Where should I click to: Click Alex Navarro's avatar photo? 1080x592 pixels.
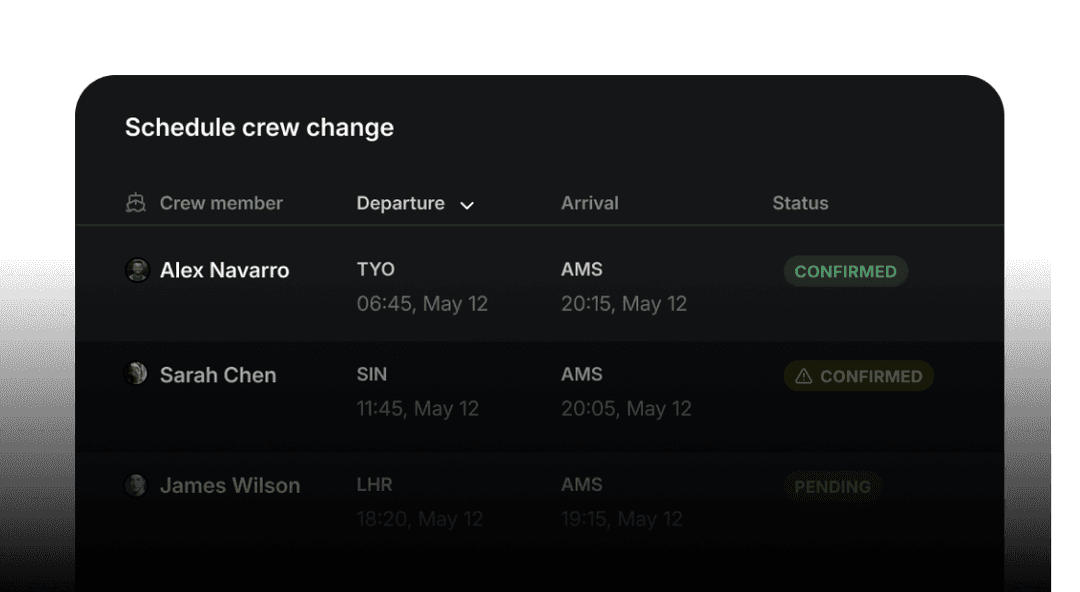click(x=137, y=270)
